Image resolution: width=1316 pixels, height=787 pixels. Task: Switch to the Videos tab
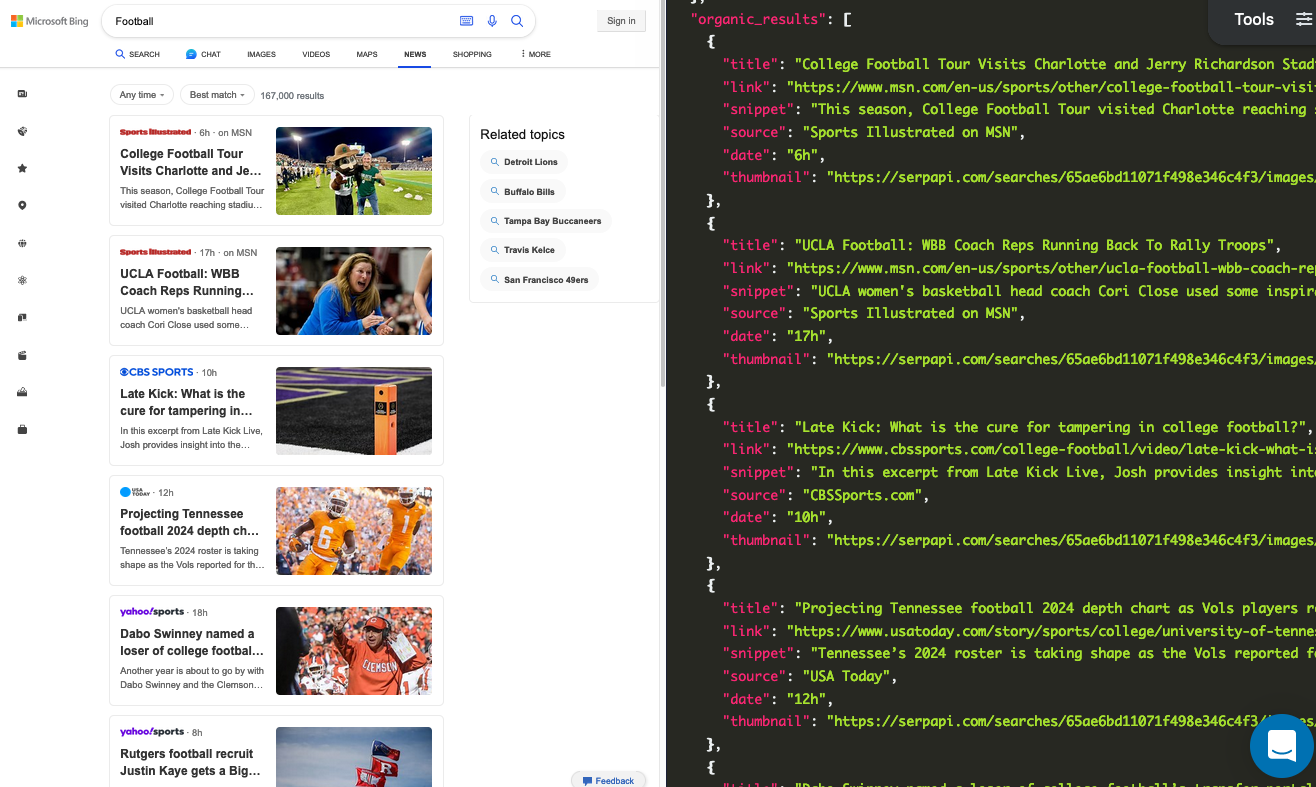[x=316, y=54]
